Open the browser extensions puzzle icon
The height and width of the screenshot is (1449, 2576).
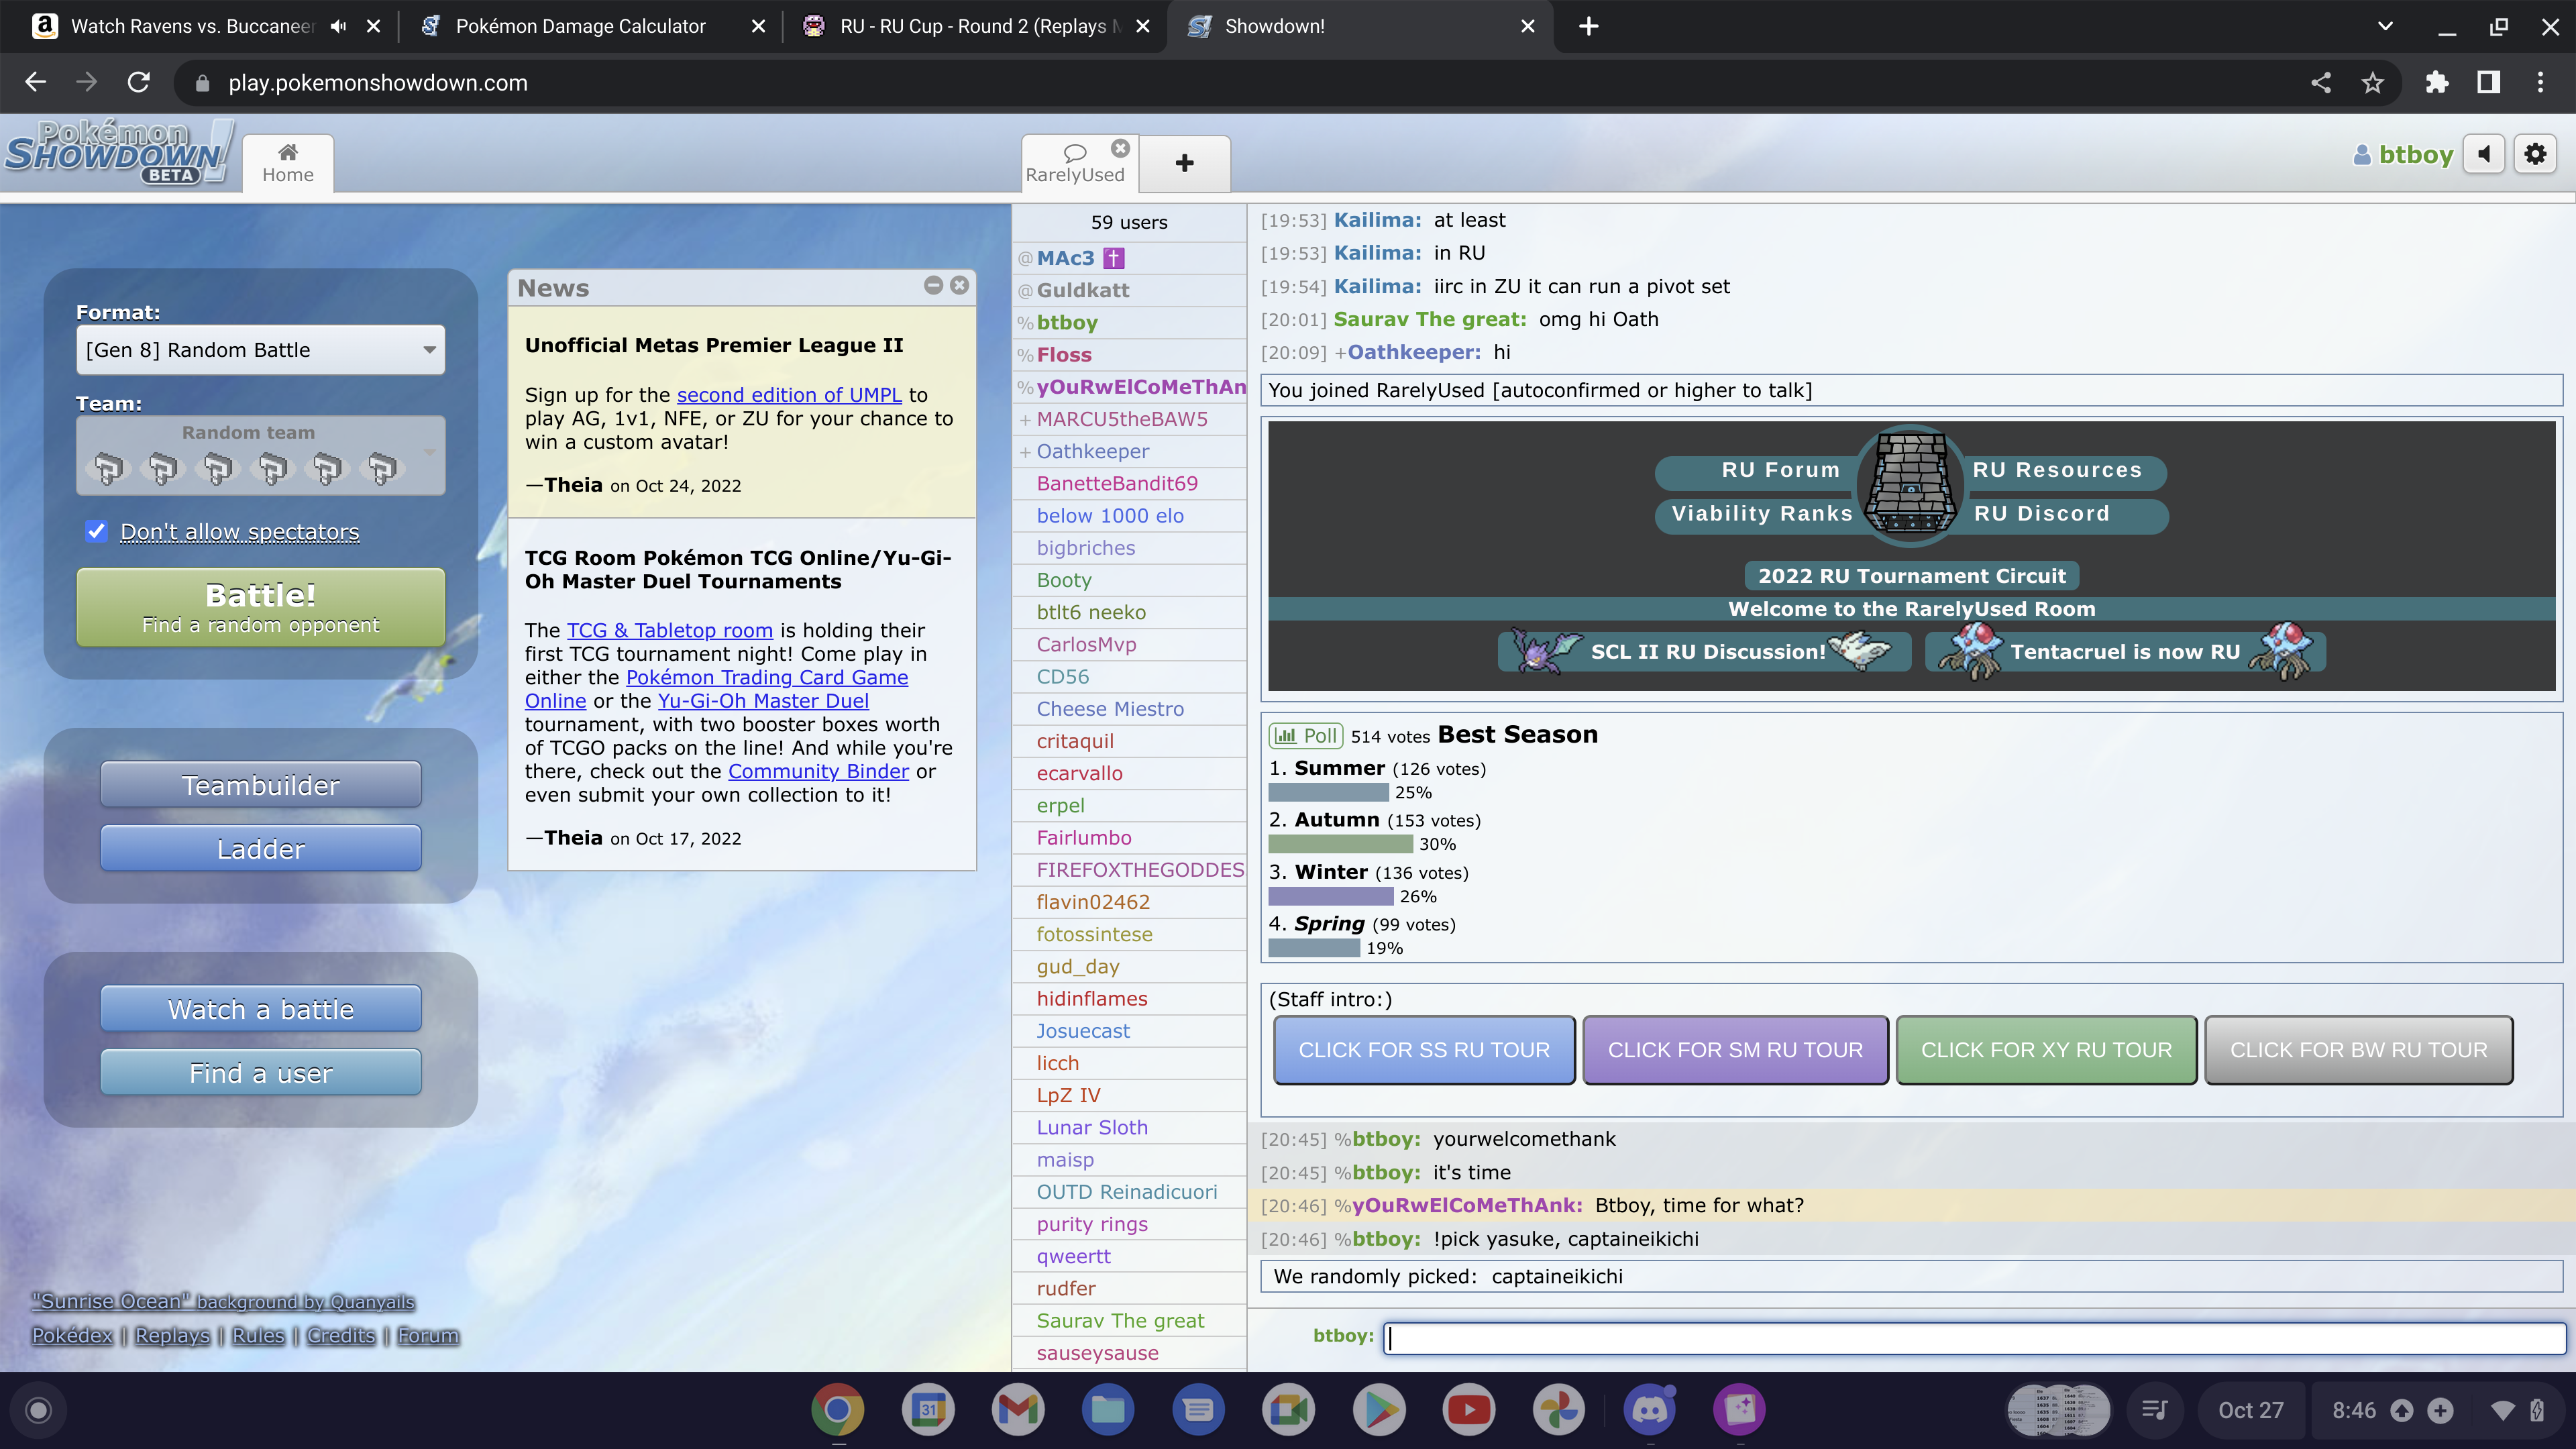click(2437, 83)
